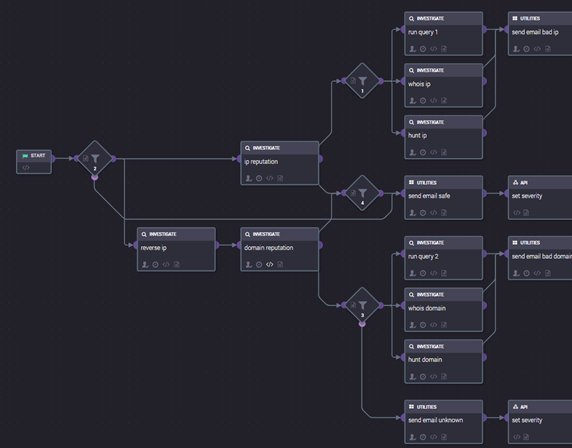
Task: Select the "send email safe" action name
Action: tap(429, 196)
